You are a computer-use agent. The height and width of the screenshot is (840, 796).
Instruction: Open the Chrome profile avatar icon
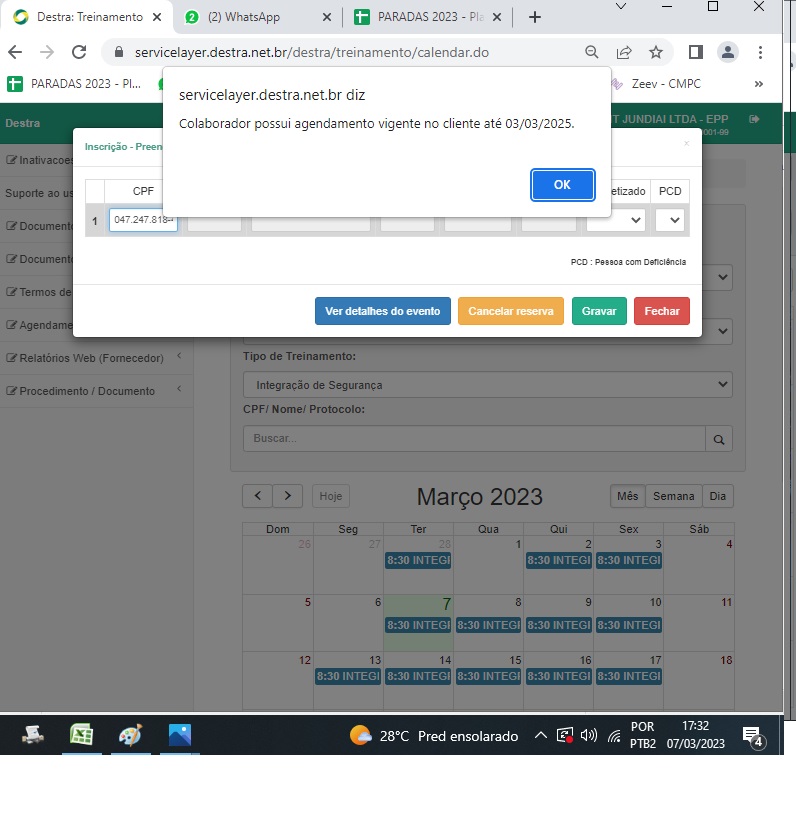(728, 52)
